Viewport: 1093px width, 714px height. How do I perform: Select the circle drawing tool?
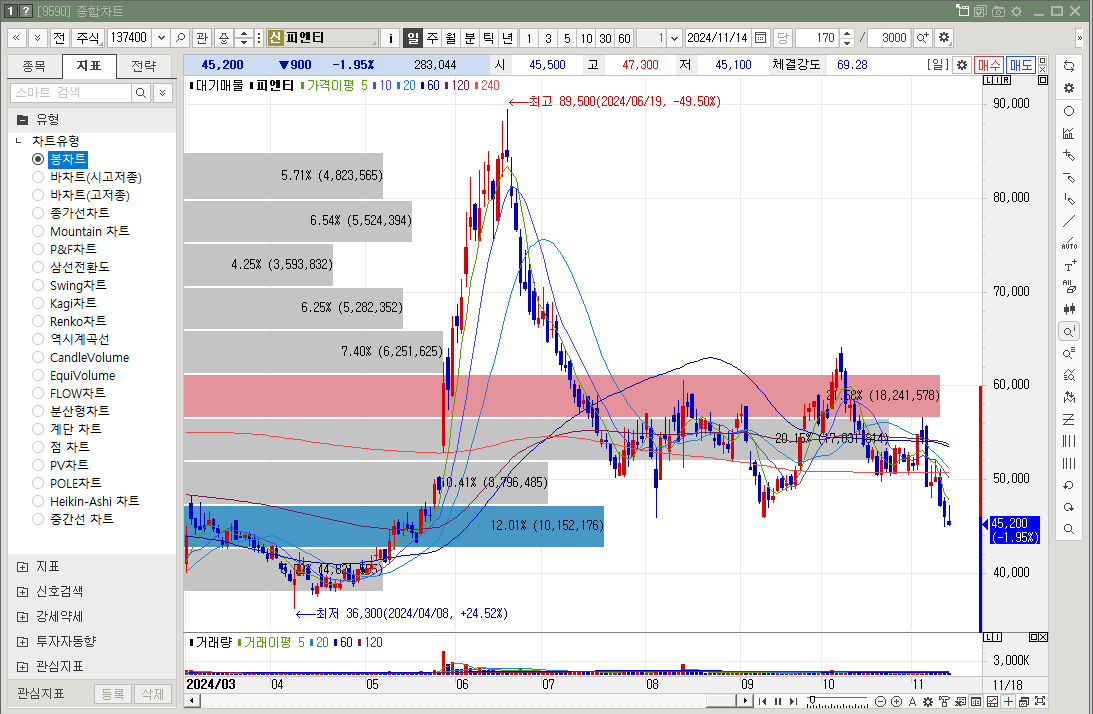(x=1069, y=111)
